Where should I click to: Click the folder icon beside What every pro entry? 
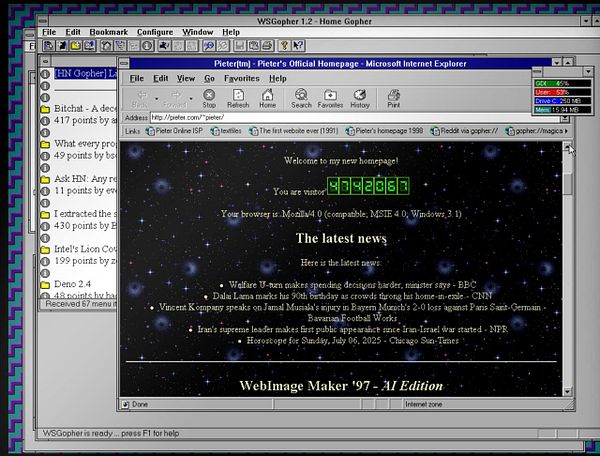pos(45,144)
